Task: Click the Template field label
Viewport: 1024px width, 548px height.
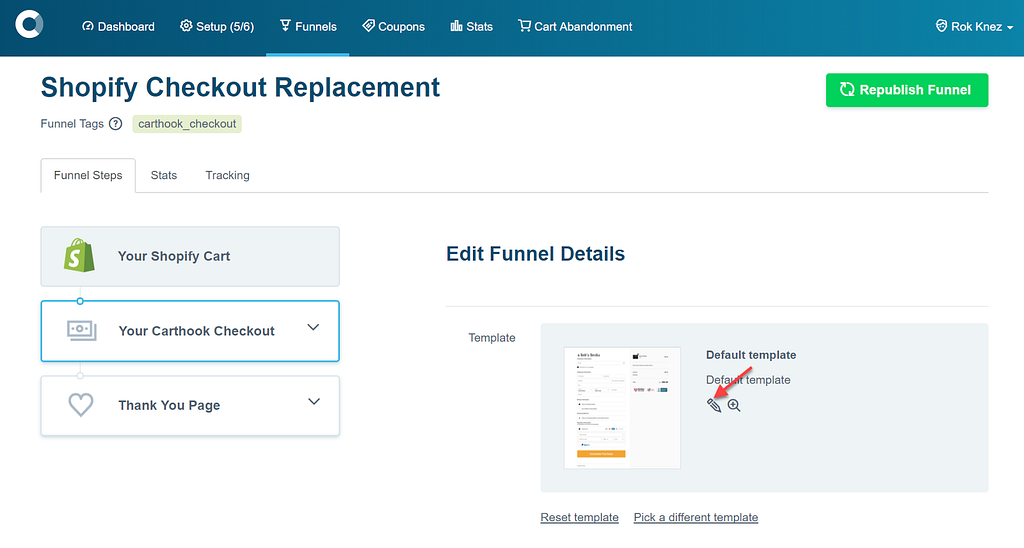Action: click(492, 338)
